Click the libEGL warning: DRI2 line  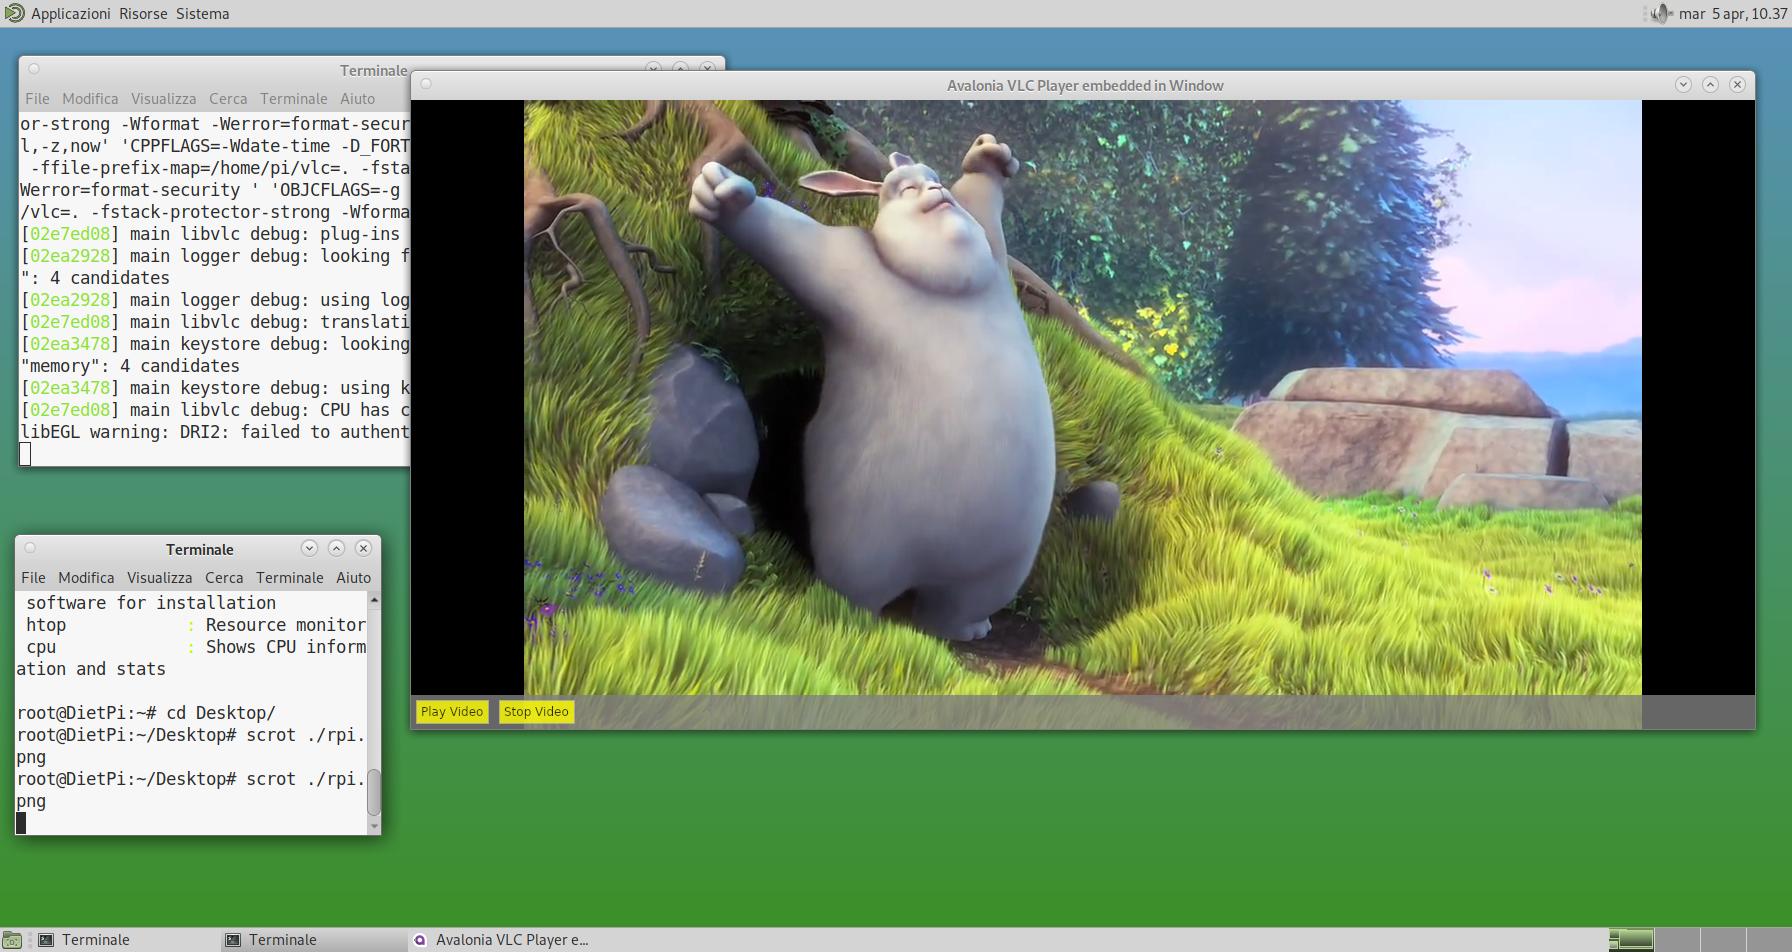[215, 432]
